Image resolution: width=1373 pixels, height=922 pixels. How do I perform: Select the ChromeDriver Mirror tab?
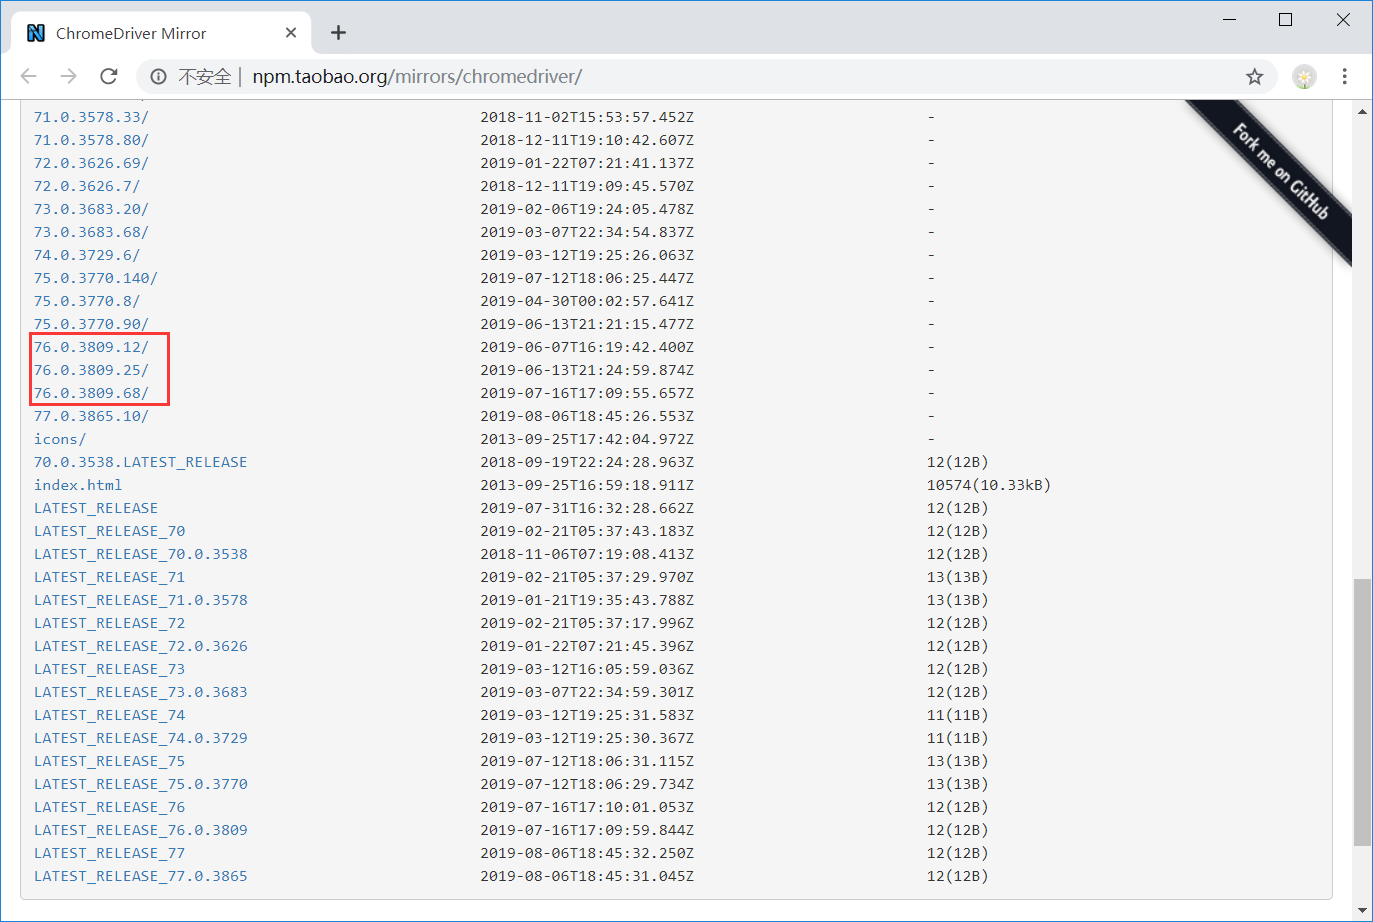pyautogui.click(x=160, y=33)
